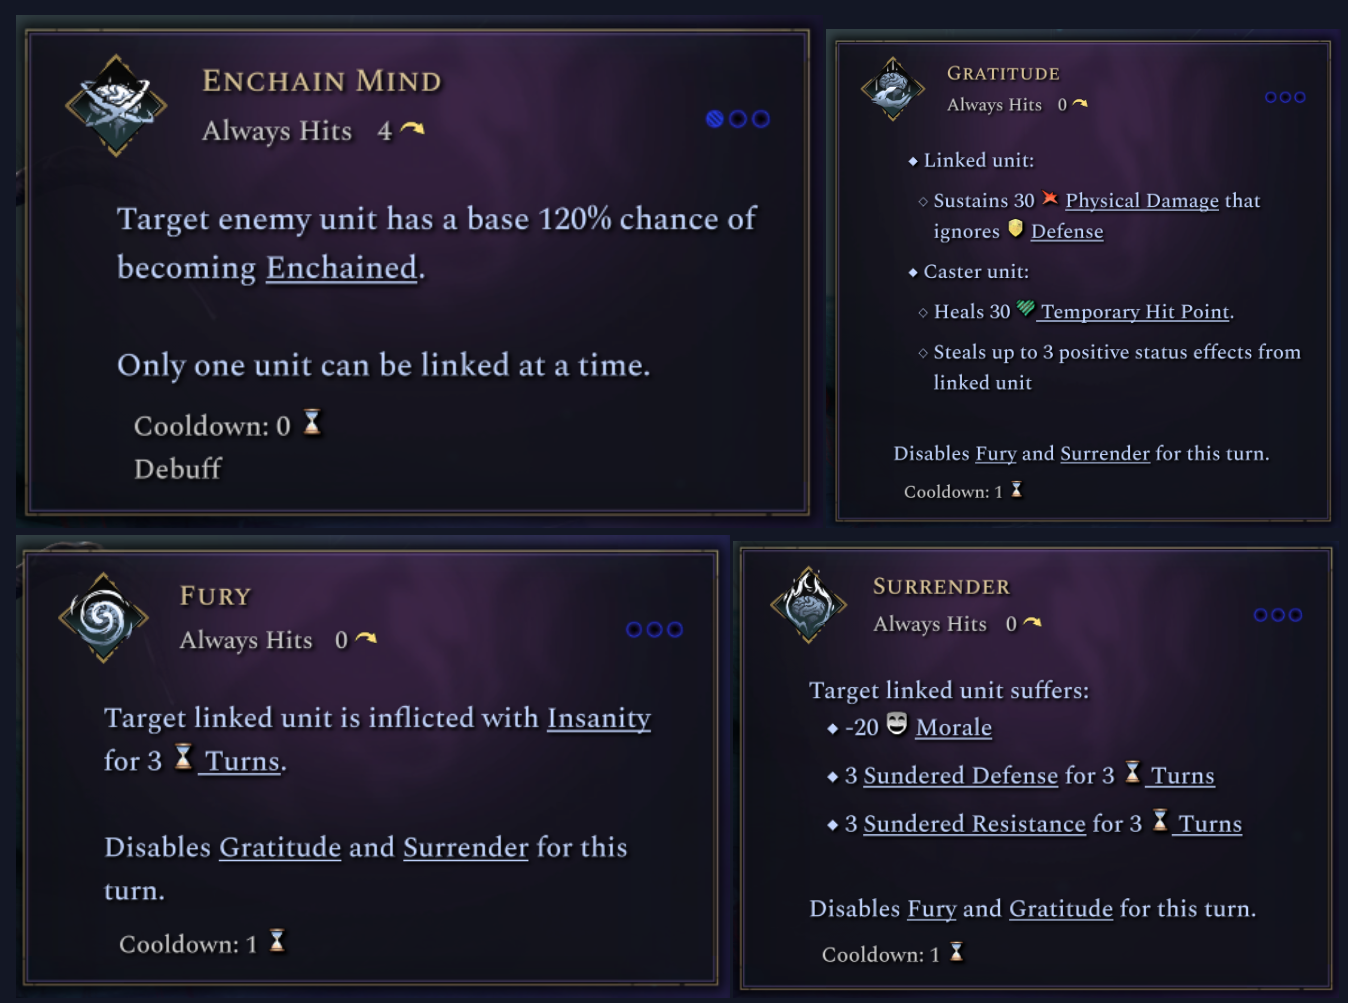
Task: Click the three circles on Surrender card
Action: (1278, 615)
